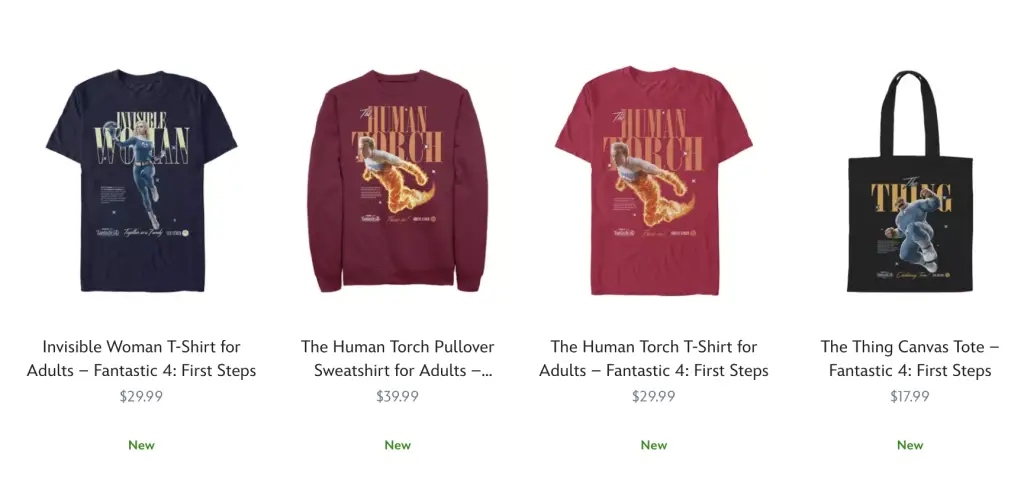This screenshot has height=495, width=1024.
Task: Click the New badge under The Thing Tote
Action: 910,445
